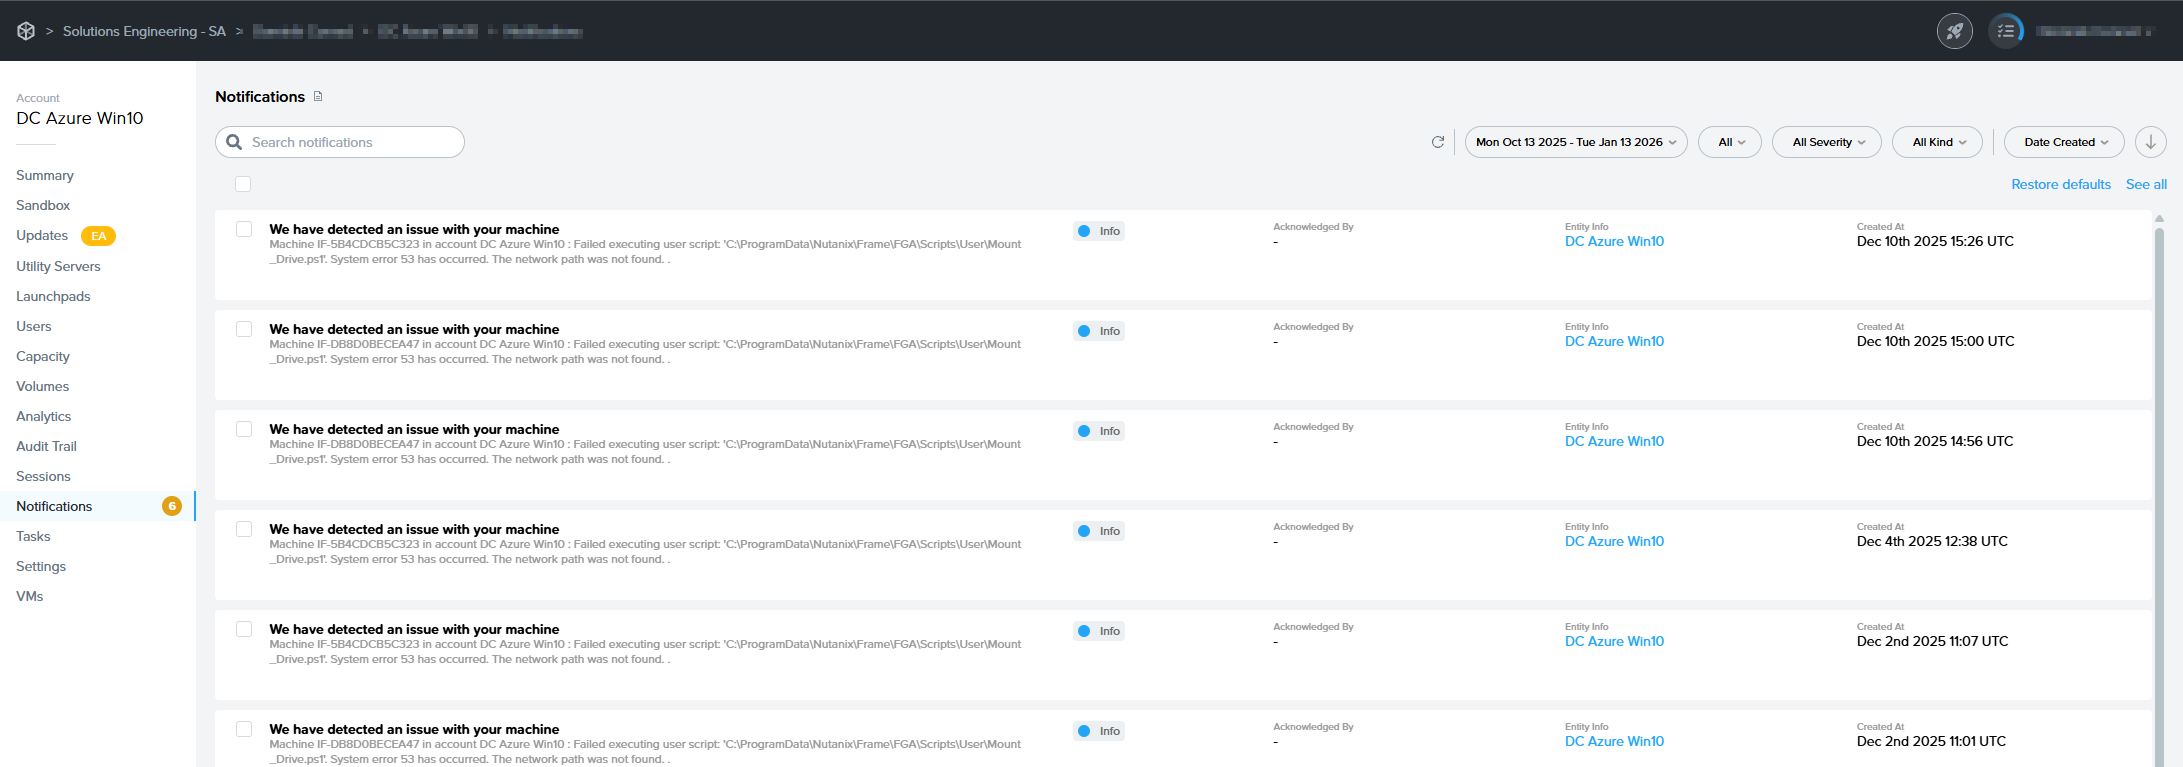
Task: Click the notifications list vertical scrollbar
Action: 2159,450
